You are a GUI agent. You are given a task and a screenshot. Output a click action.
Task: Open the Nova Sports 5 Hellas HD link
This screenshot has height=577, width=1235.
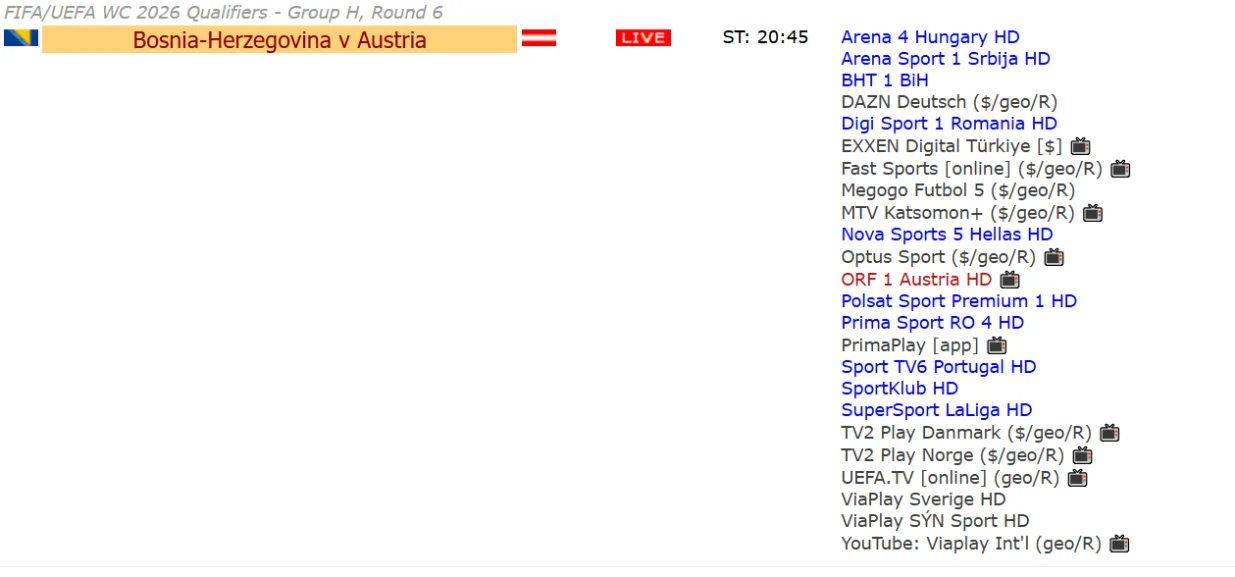(x=947, y=234)
